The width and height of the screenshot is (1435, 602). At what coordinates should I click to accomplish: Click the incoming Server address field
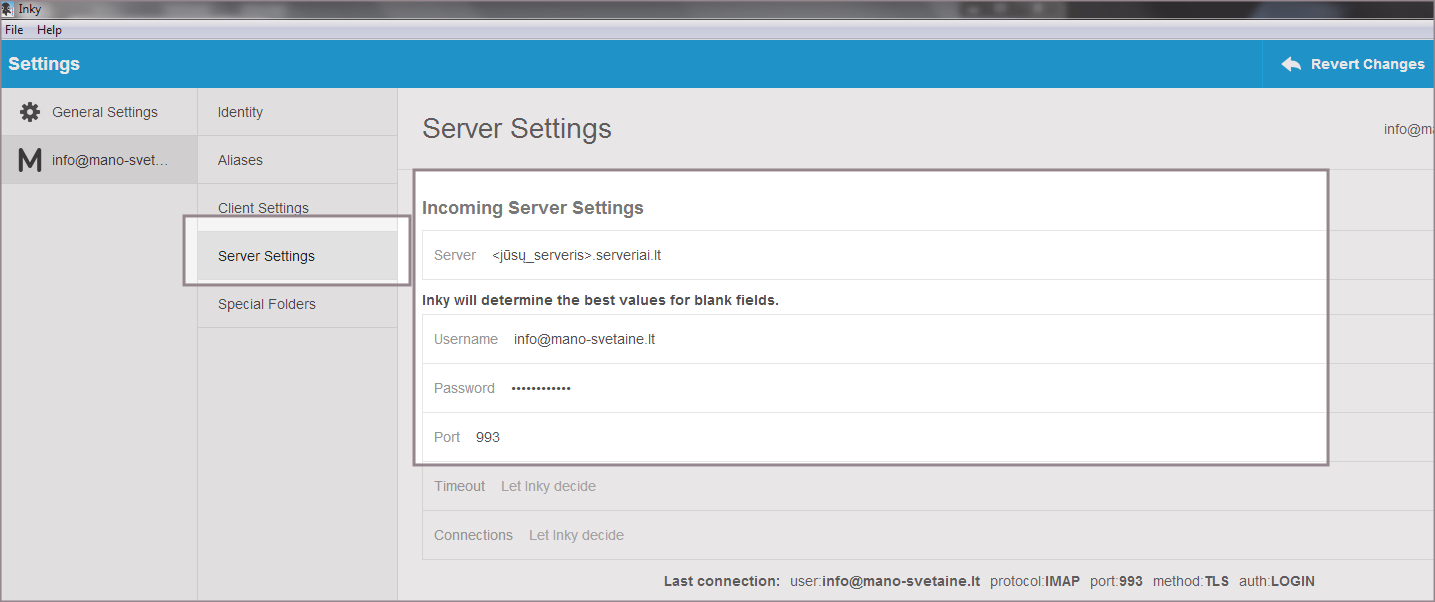click(x=800, y=255)
